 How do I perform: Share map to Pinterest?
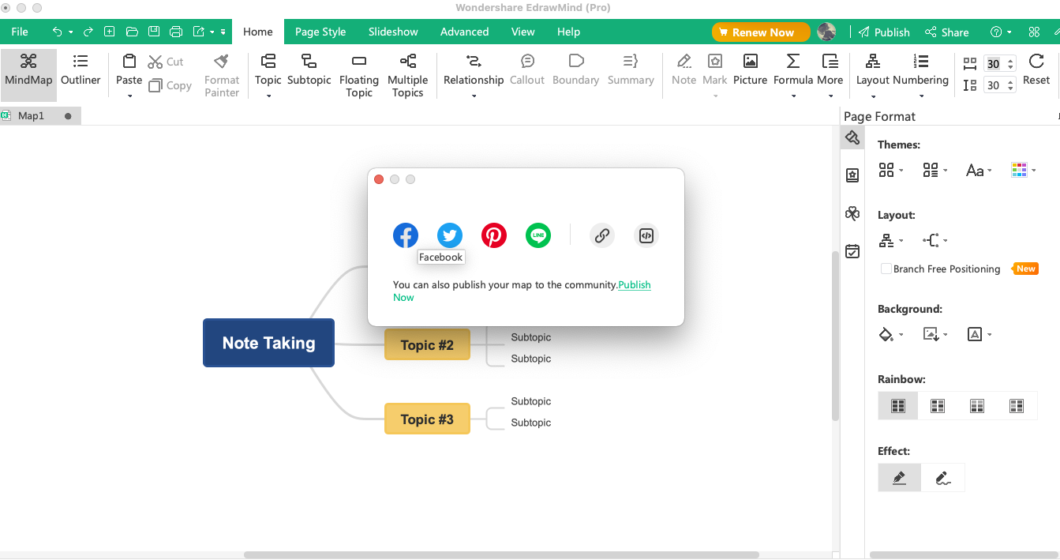point(493,235)
